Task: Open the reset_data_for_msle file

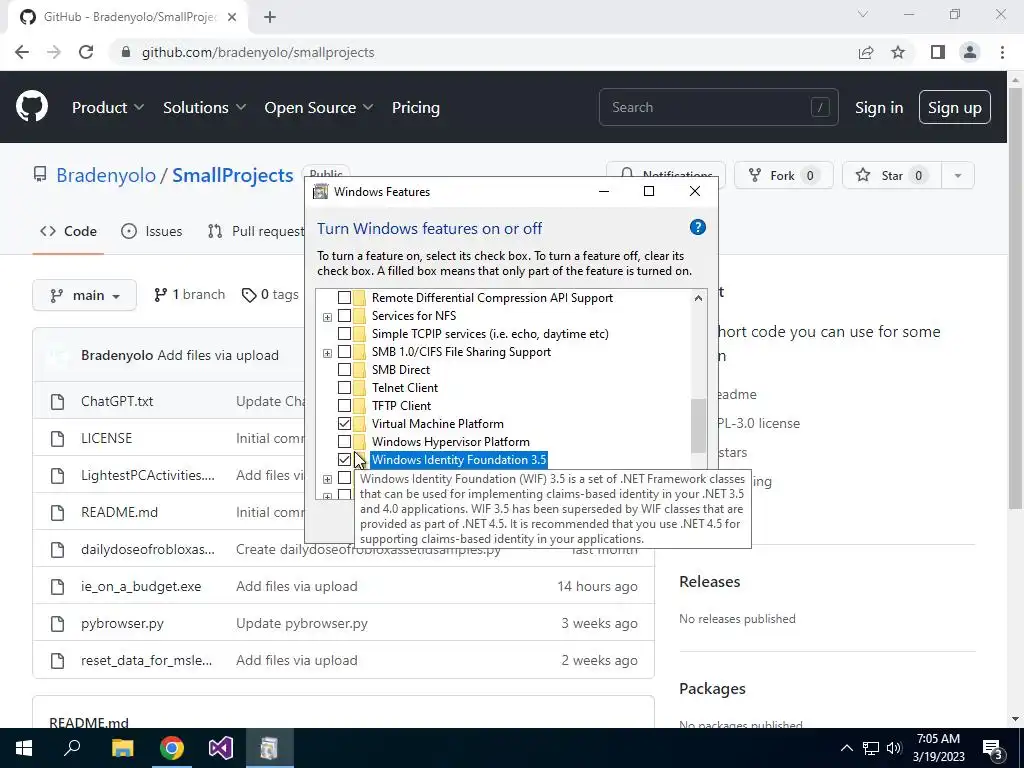Action: tap(146, 660)
